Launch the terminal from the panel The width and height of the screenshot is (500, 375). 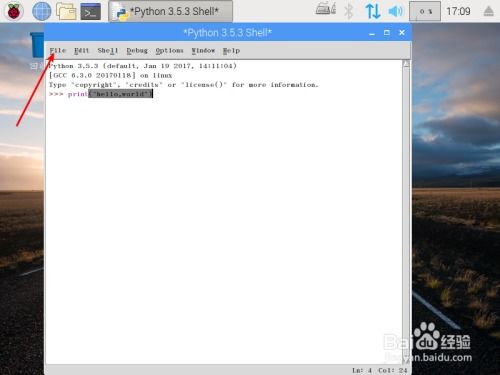click(91, 12)
